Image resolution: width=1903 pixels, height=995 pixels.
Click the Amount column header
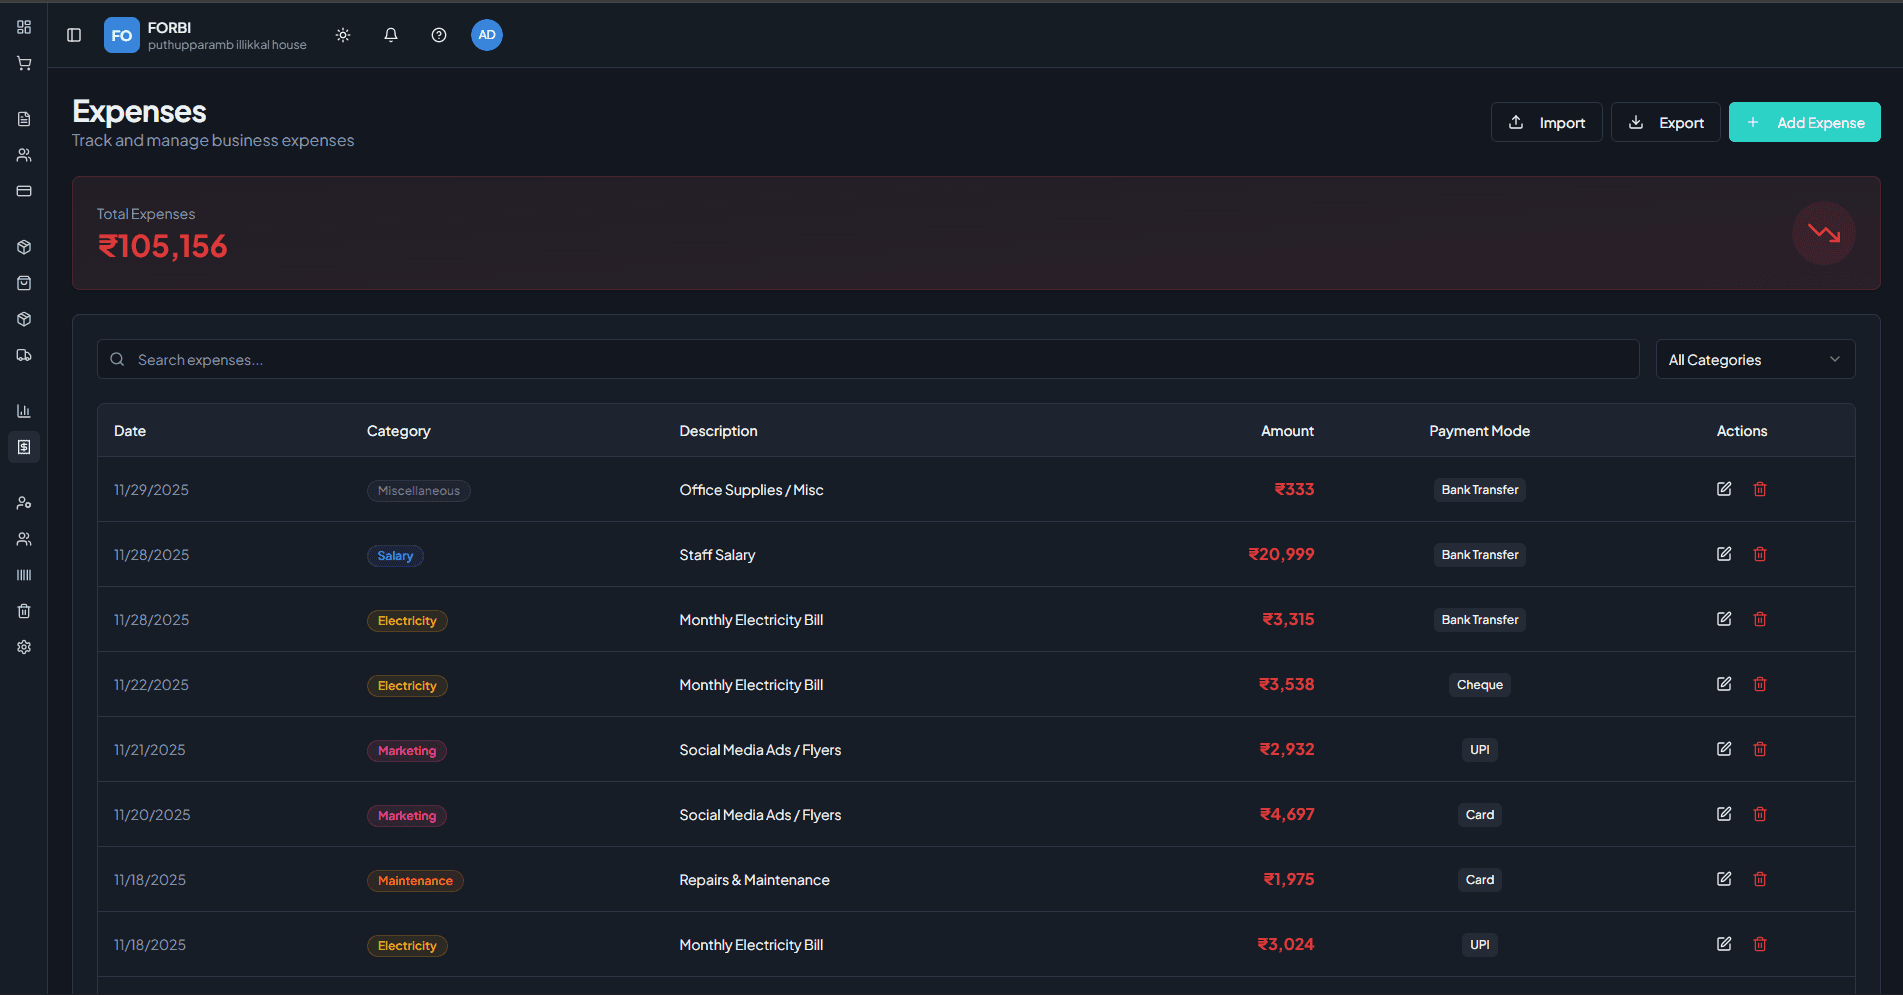click(x=1287, y=431)
